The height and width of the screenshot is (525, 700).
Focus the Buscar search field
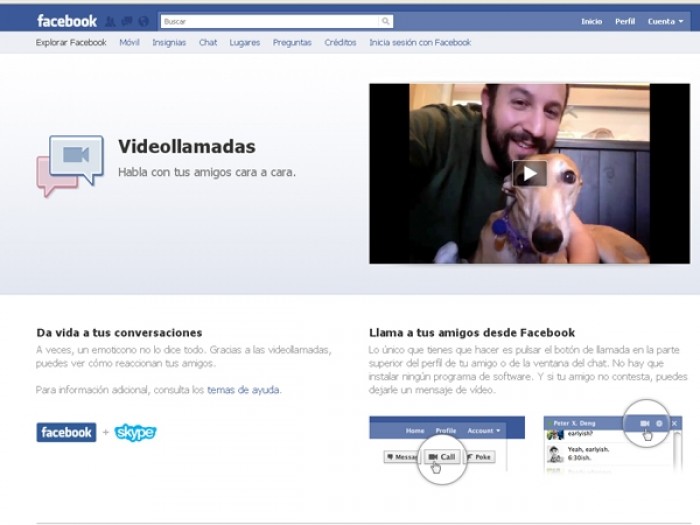(270, 21)
